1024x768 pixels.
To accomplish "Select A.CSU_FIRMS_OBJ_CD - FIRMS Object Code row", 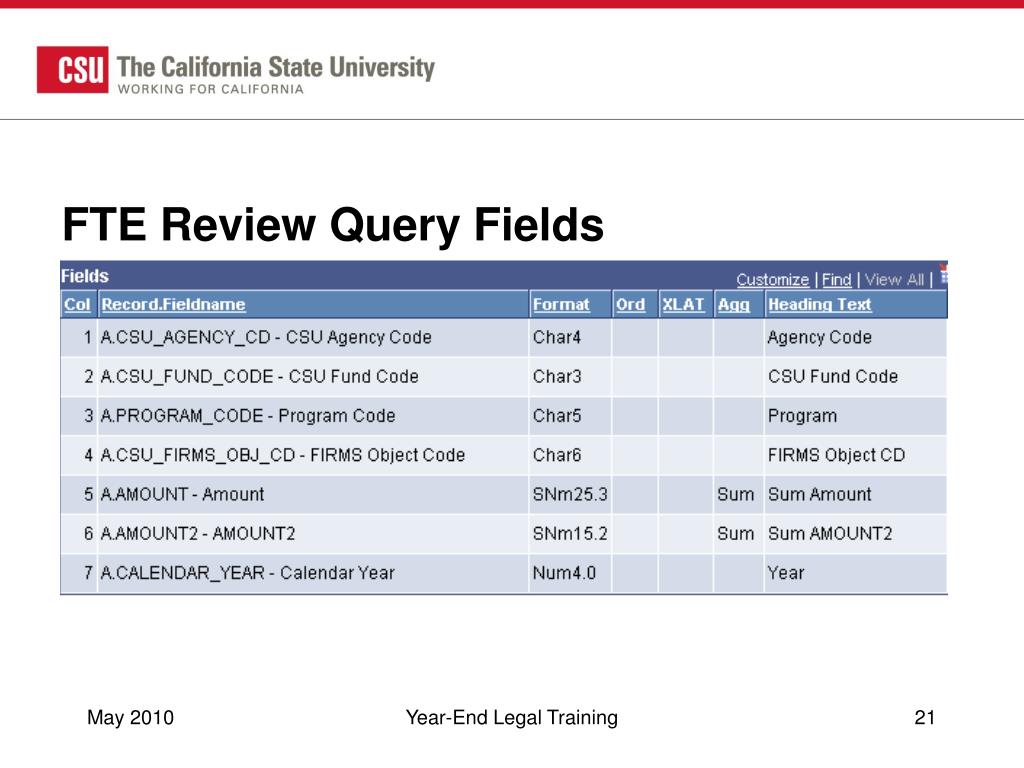I will [504, 455].
